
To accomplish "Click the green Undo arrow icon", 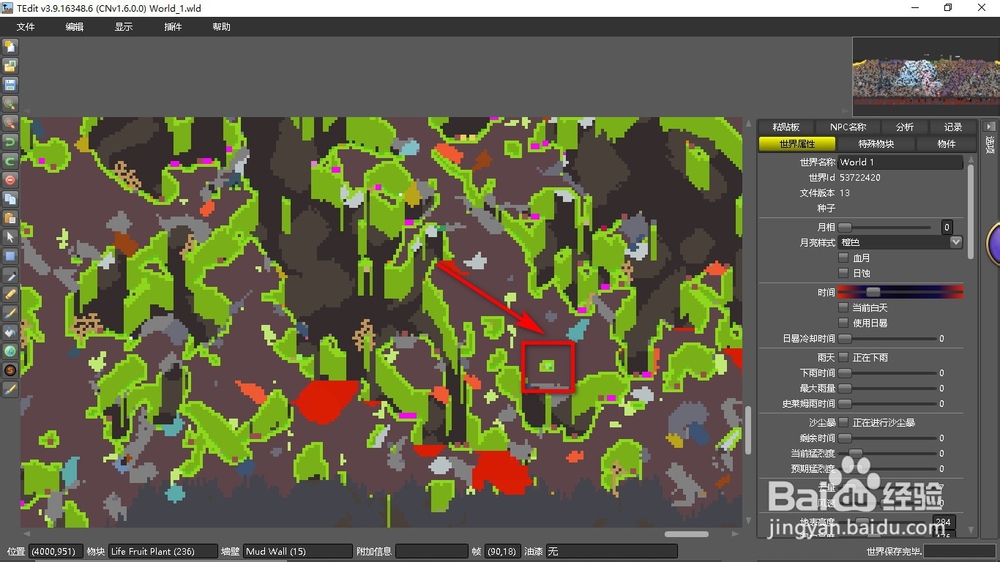I will [10, 142].
